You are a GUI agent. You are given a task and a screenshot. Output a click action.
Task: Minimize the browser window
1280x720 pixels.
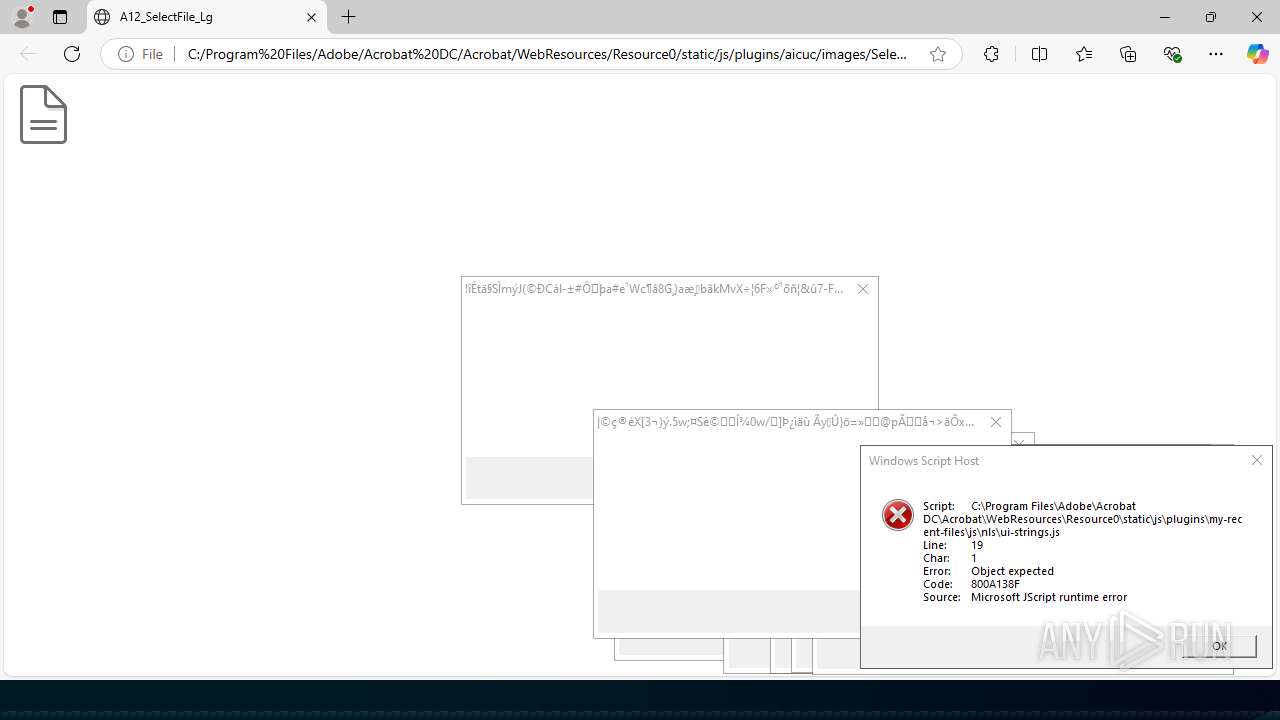[1165, 17]
